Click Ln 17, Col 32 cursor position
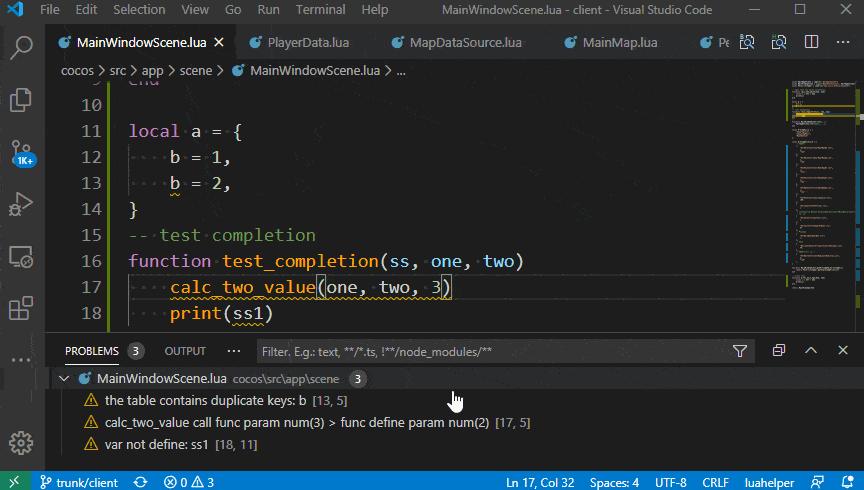Image resolution: width=864 pixels, height=490 pixels. 540,482
